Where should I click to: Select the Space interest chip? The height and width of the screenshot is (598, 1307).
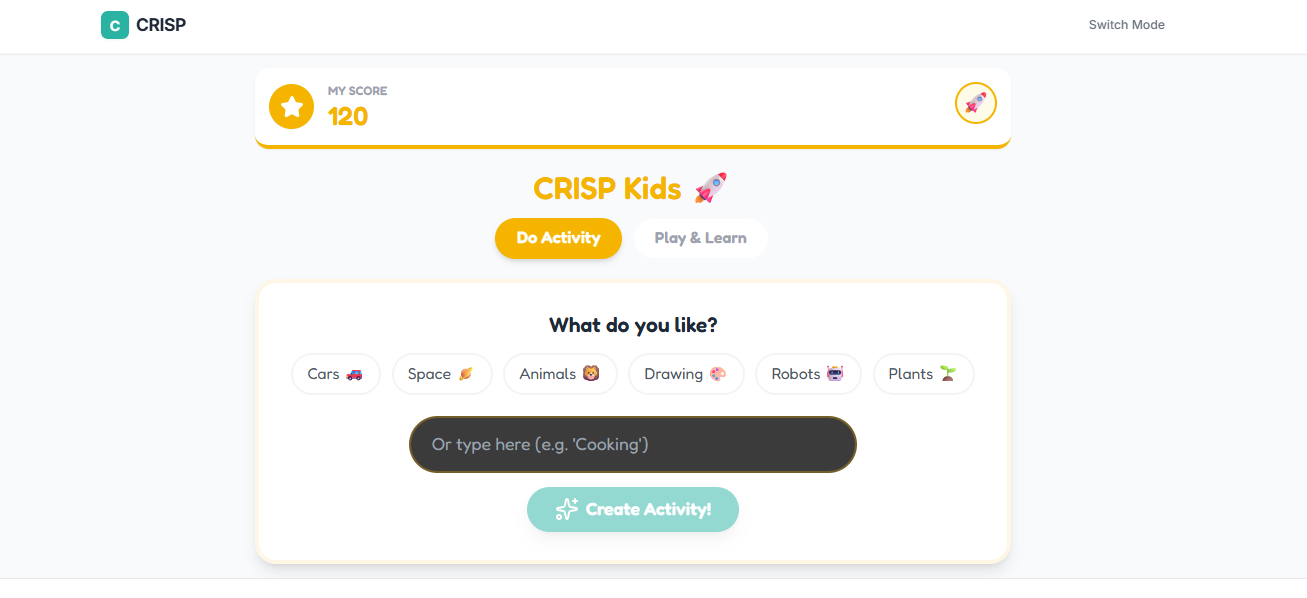(x=442, y=374)
